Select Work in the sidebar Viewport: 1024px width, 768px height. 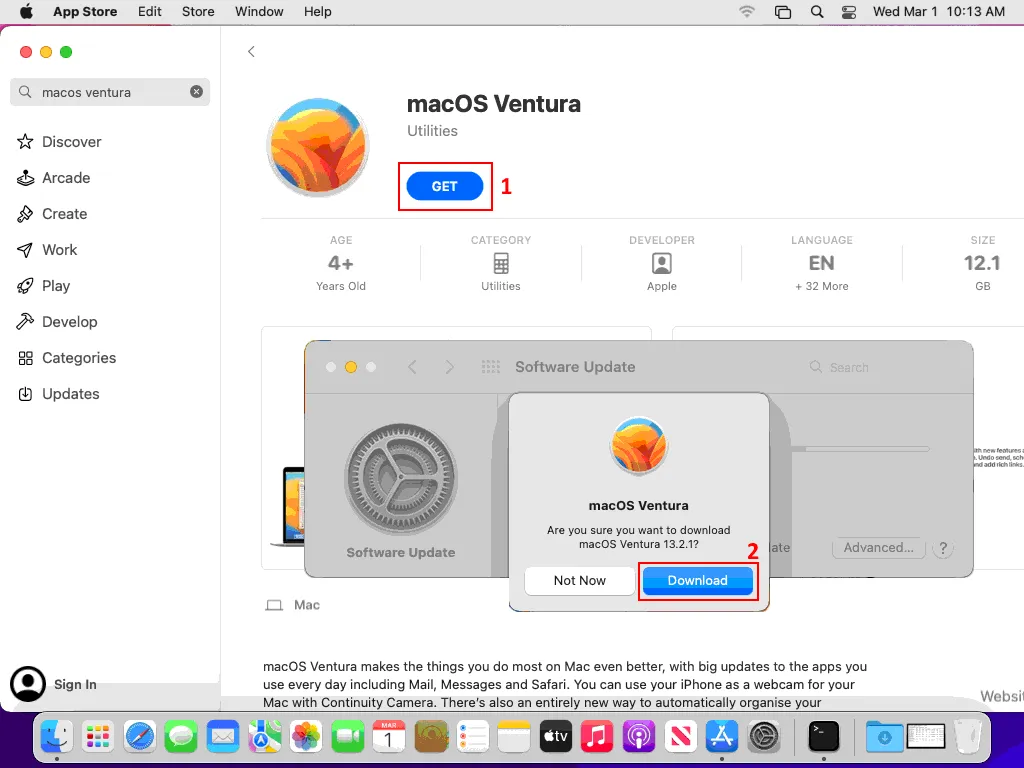[x=59, y=250]
